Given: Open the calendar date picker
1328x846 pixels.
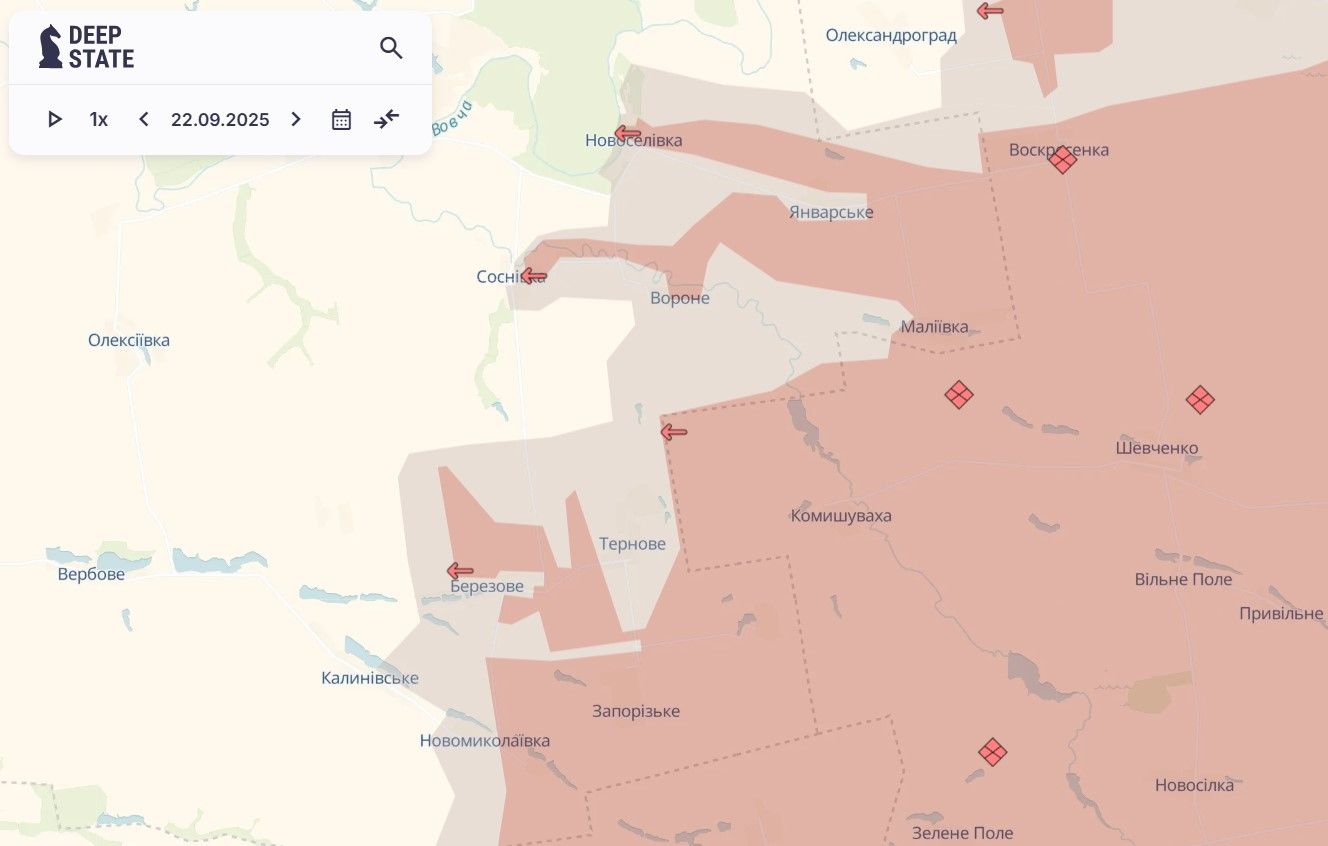Looking at the screenshot, I should pyautogui.click(x=341, y=120).
